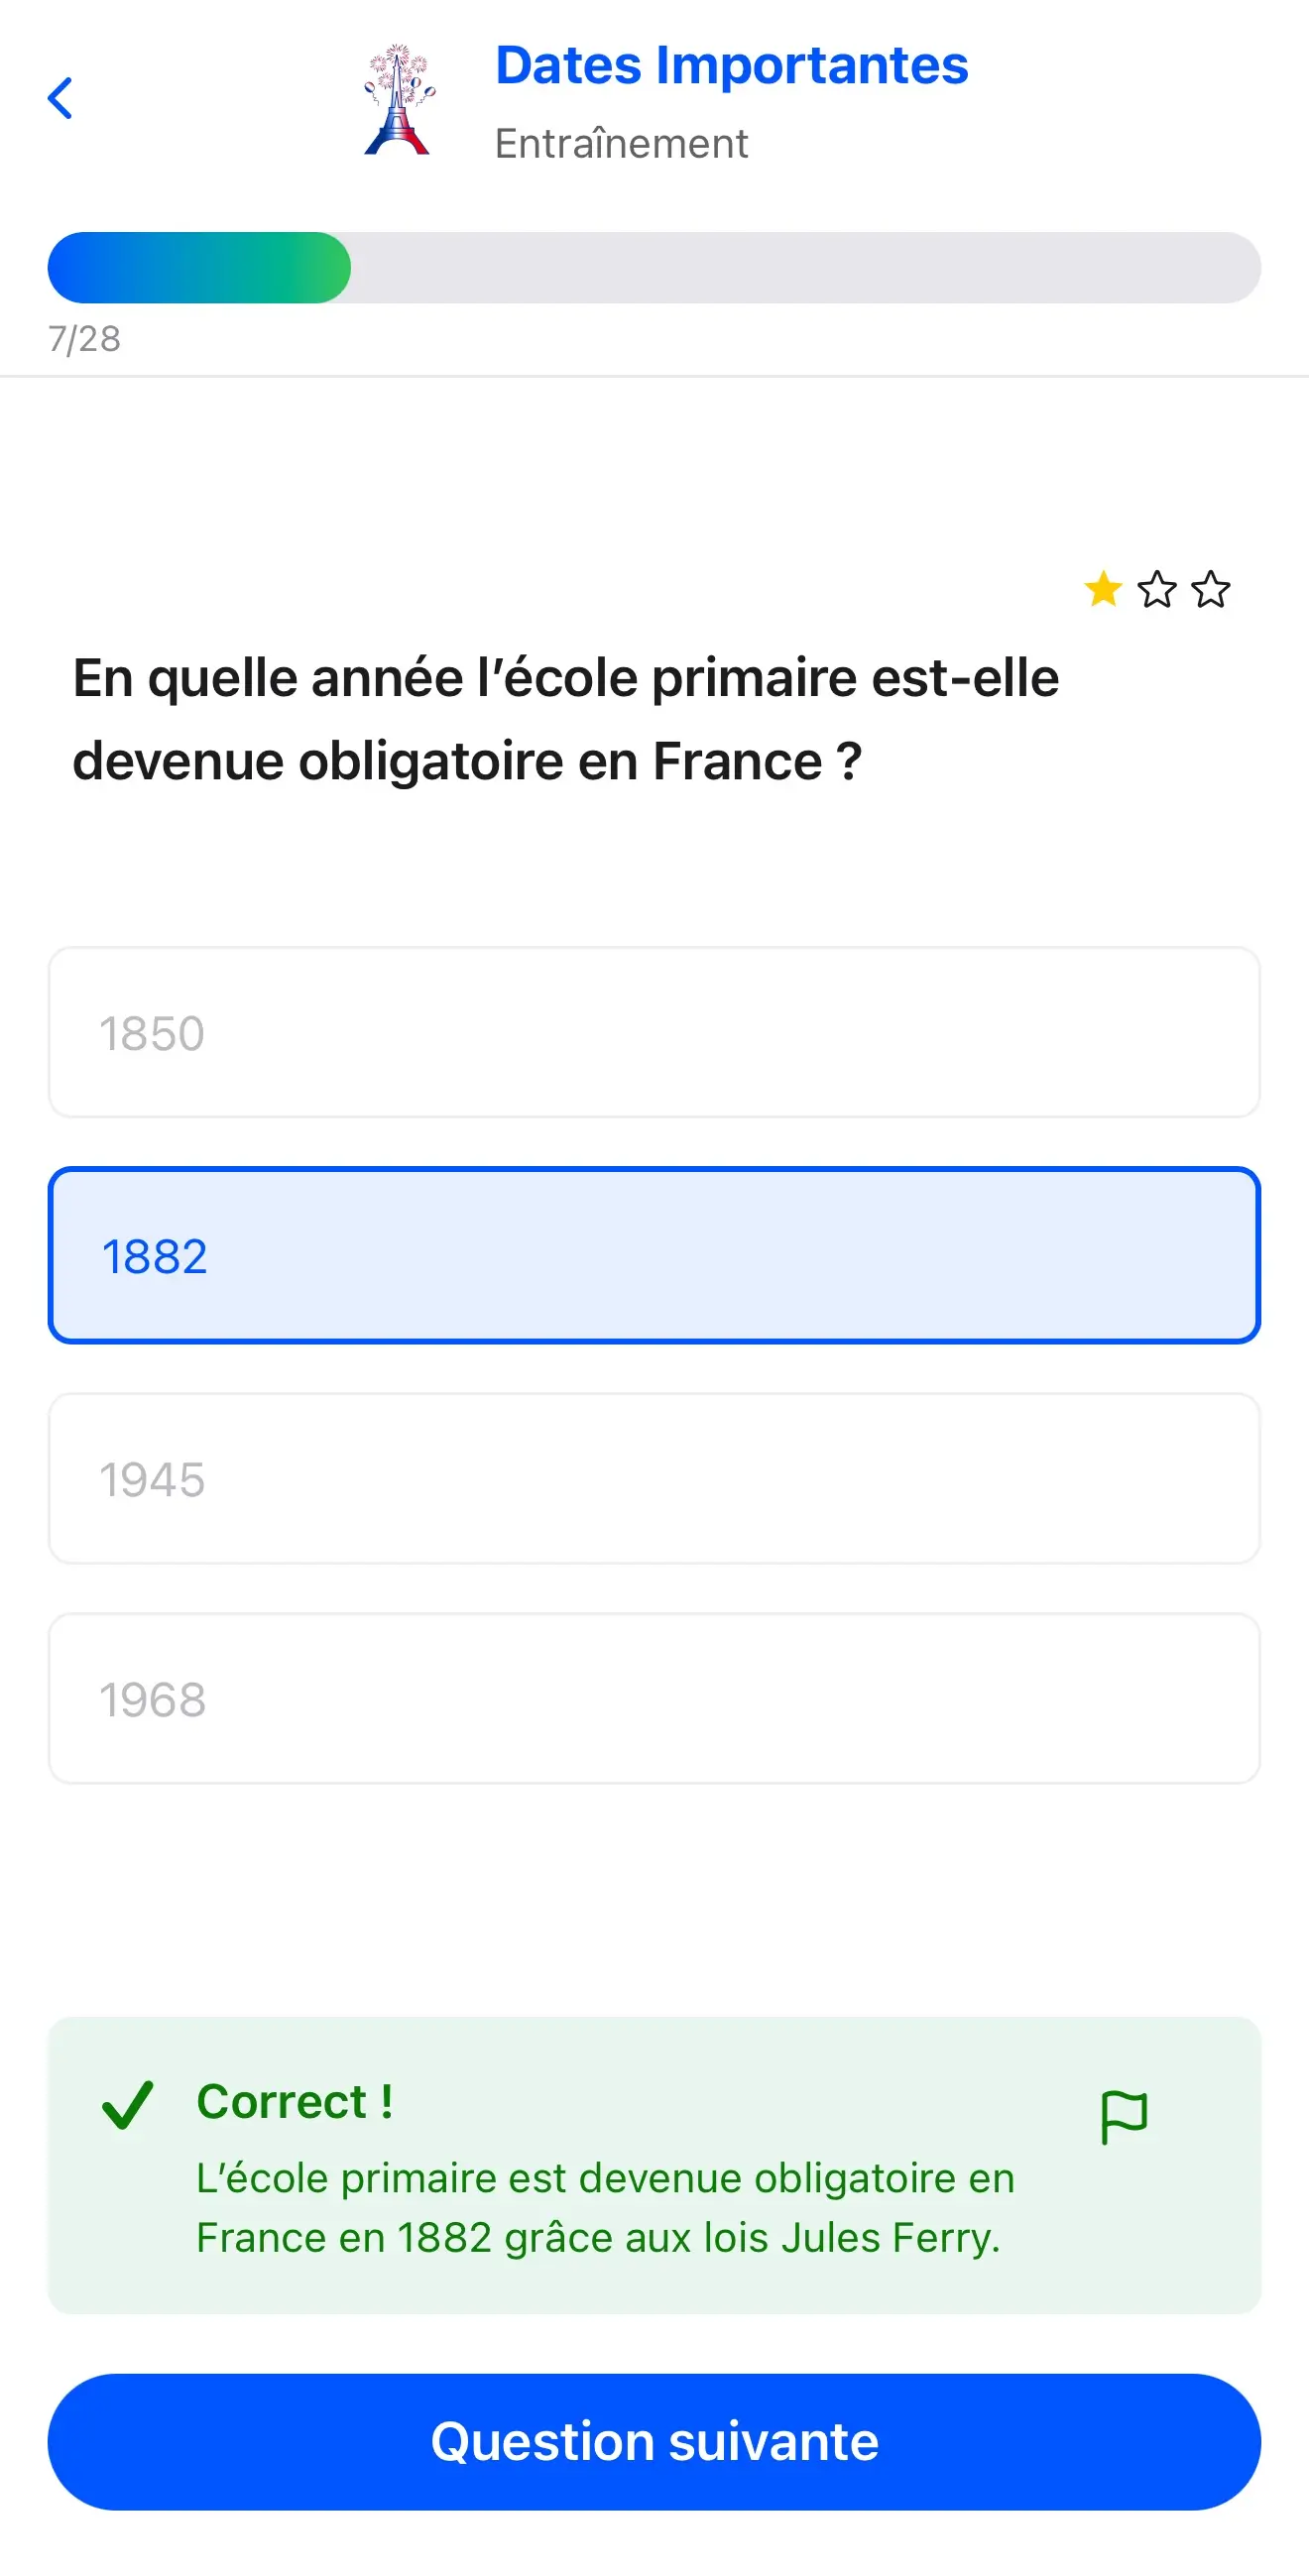Click the Correct! feedback heading
The height and width of the screenshot is (2576, 1309).
click(295, 2101)
